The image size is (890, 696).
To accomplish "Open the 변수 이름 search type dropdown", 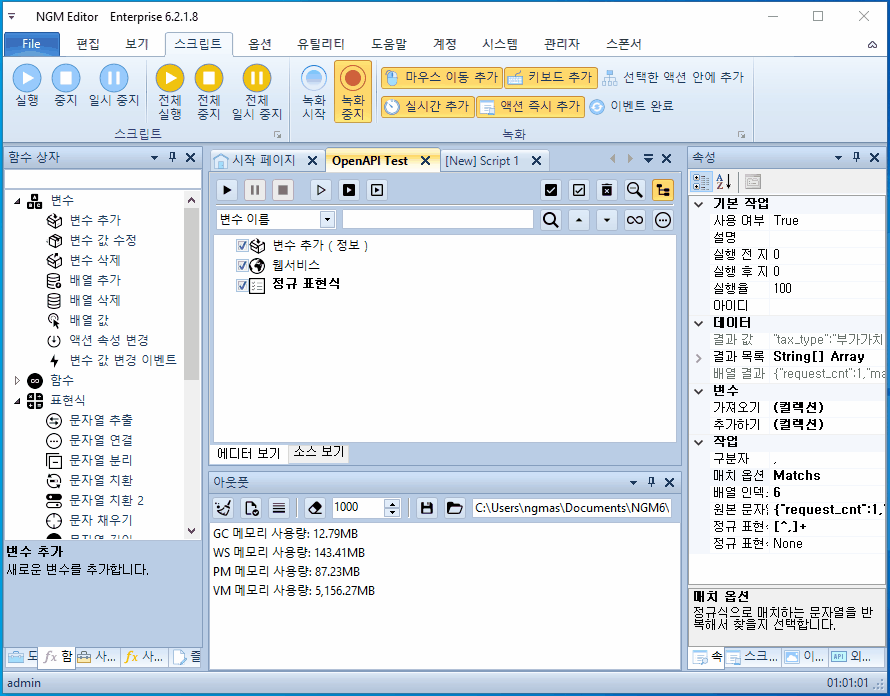I will [327, 220].
